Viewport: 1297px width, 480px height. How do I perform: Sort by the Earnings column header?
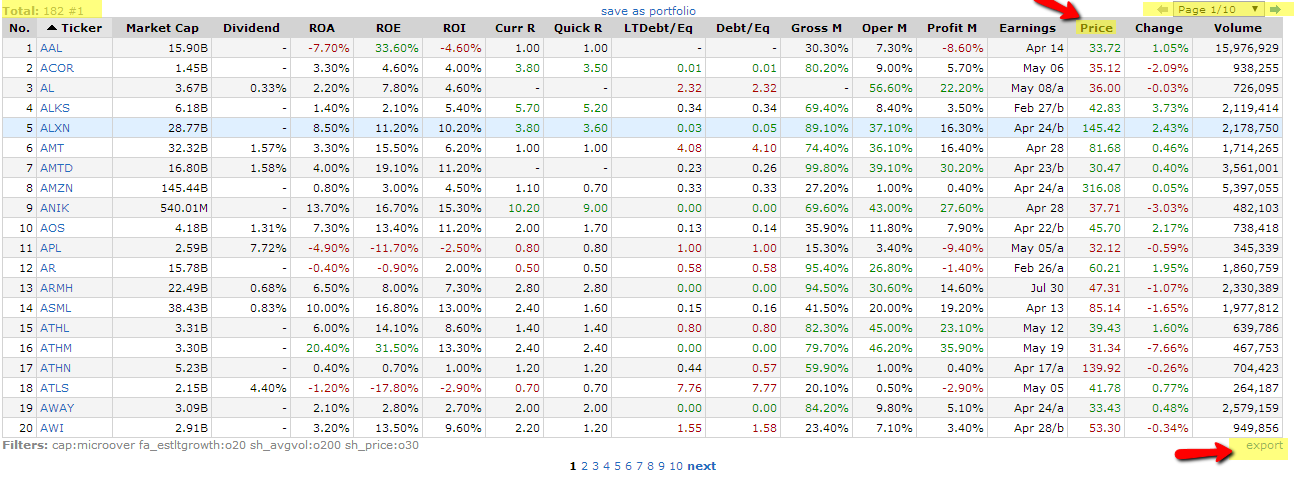(x=1027, y=28)
